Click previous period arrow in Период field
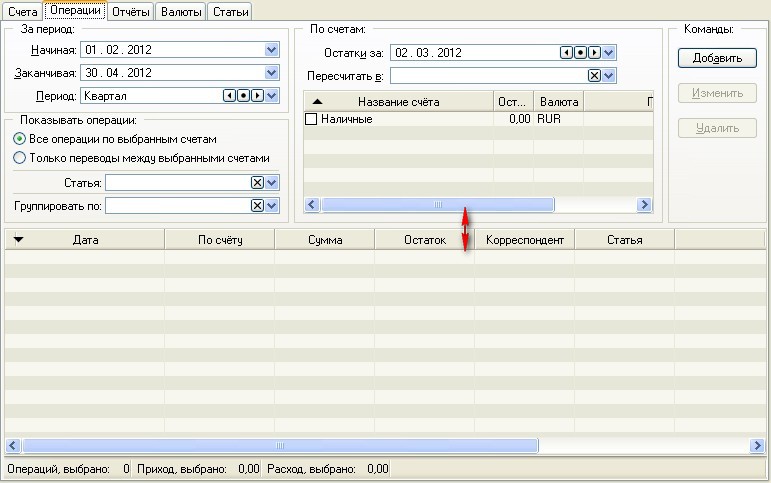 [x=229, y=96]
